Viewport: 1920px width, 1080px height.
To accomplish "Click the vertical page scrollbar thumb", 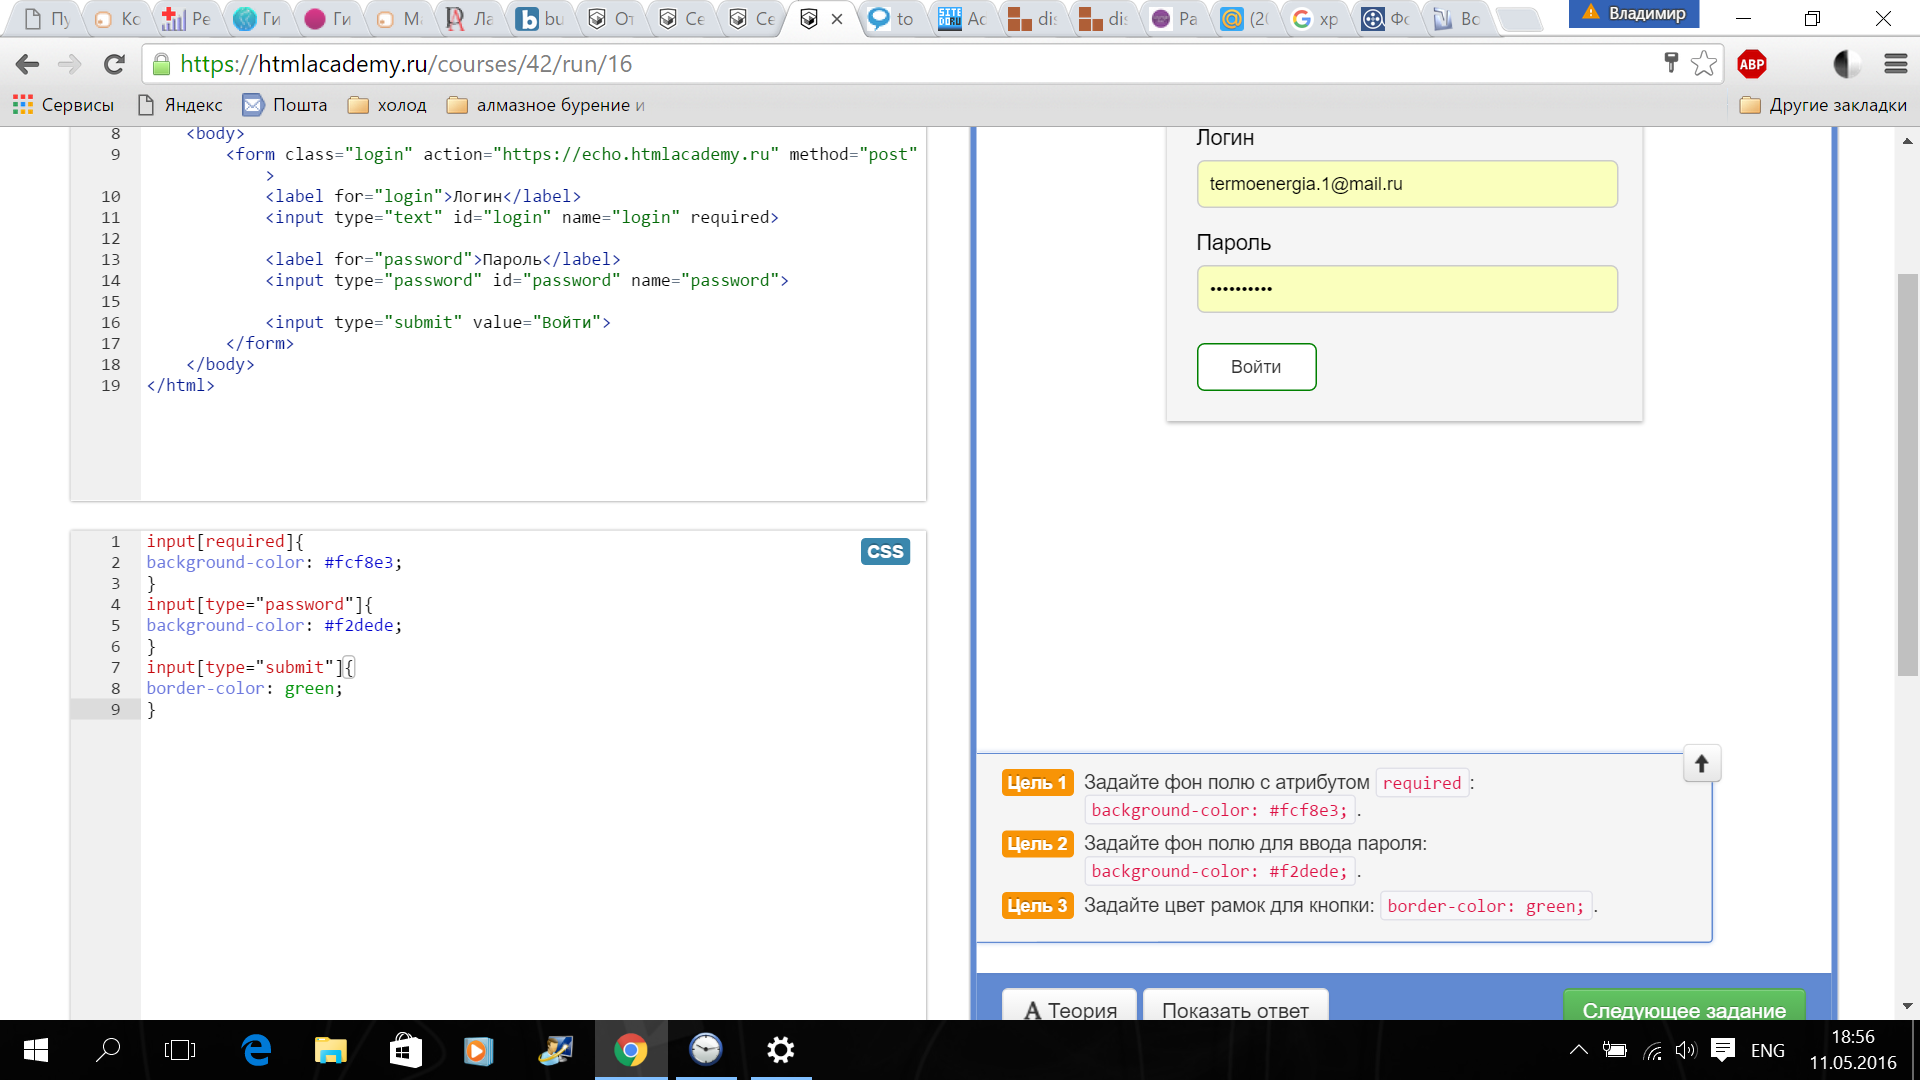I will pos(1907,474).
